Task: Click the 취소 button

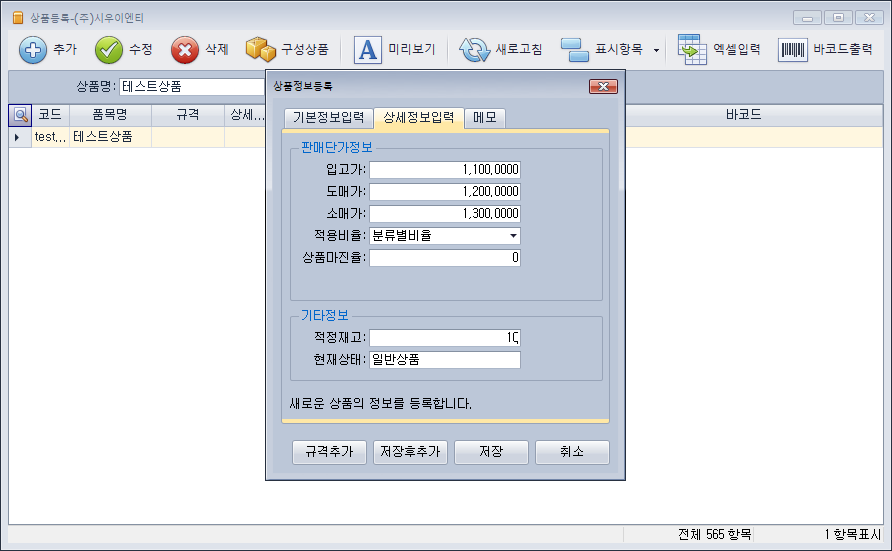Action: 572,452
